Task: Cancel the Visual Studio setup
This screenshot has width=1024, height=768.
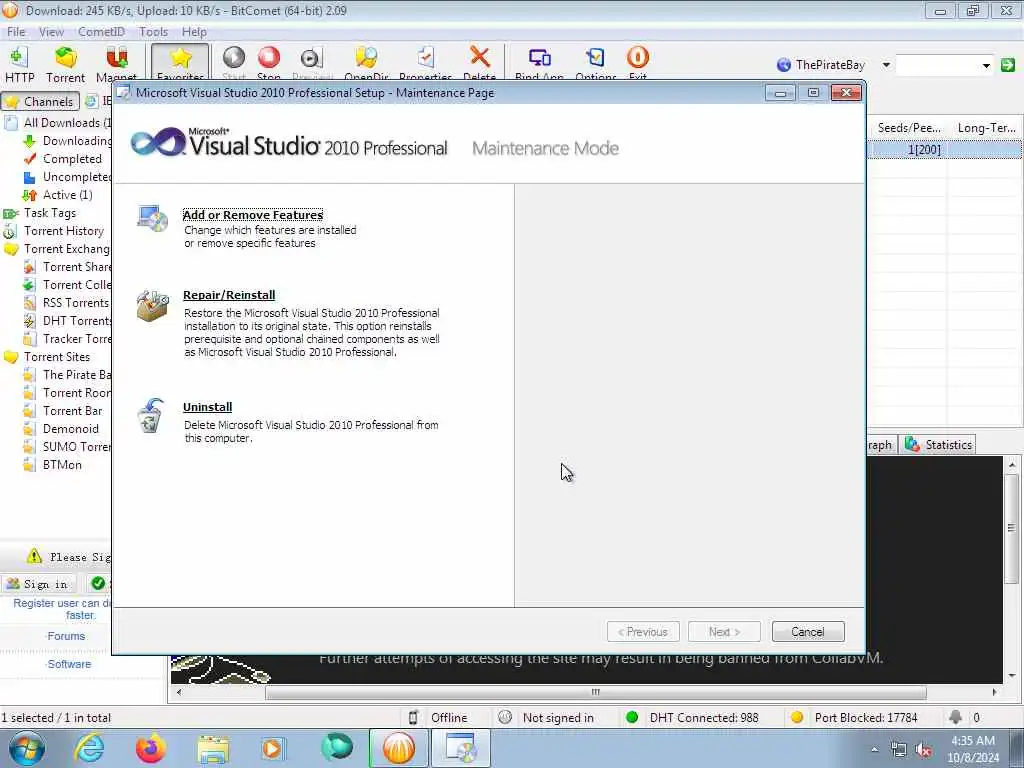Action: coord(808,632)
